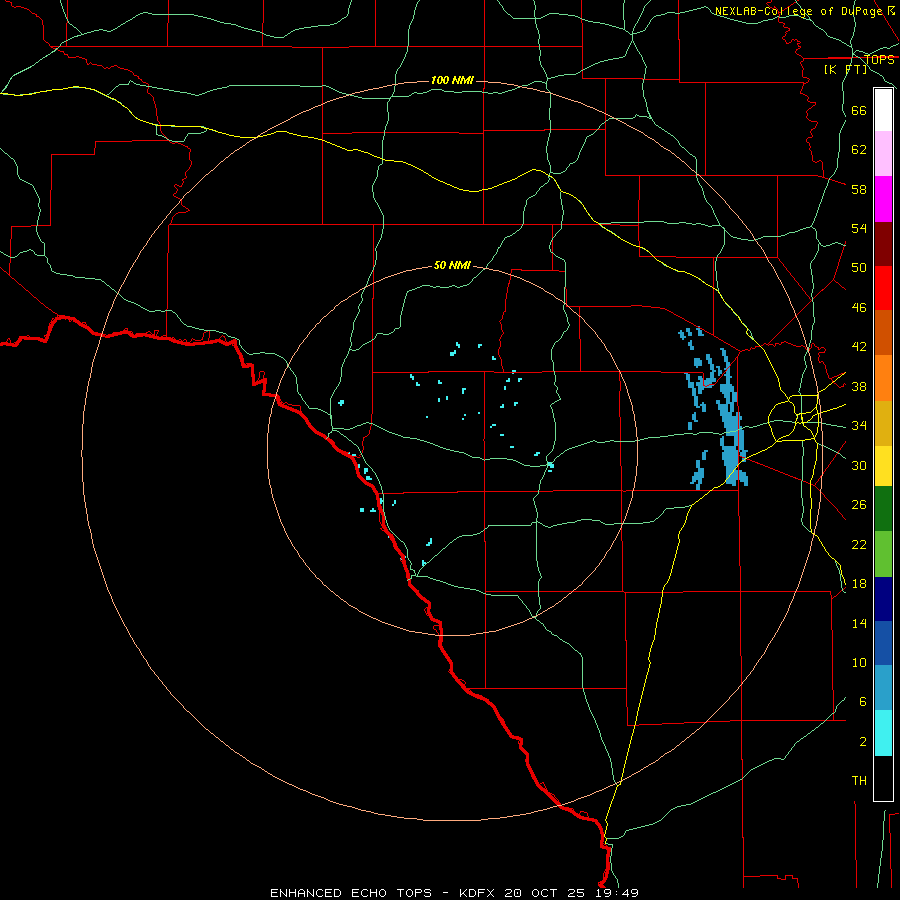Click the '18' legend value
The width and height of the screenshot is (900, 900).
pyautogui.click(x=859, y=584)
